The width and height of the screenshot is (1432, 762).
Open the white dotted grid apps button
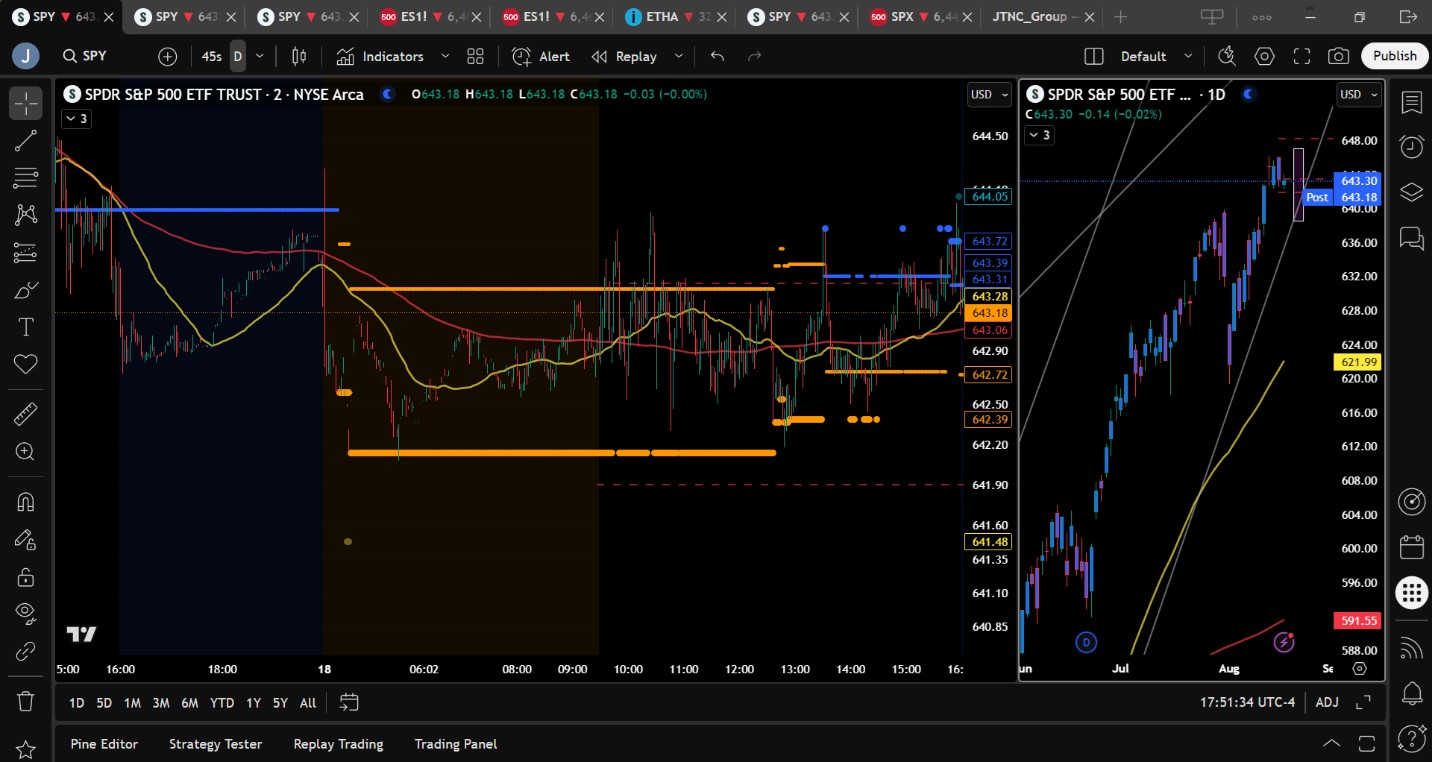click(x=1411, y=592)
